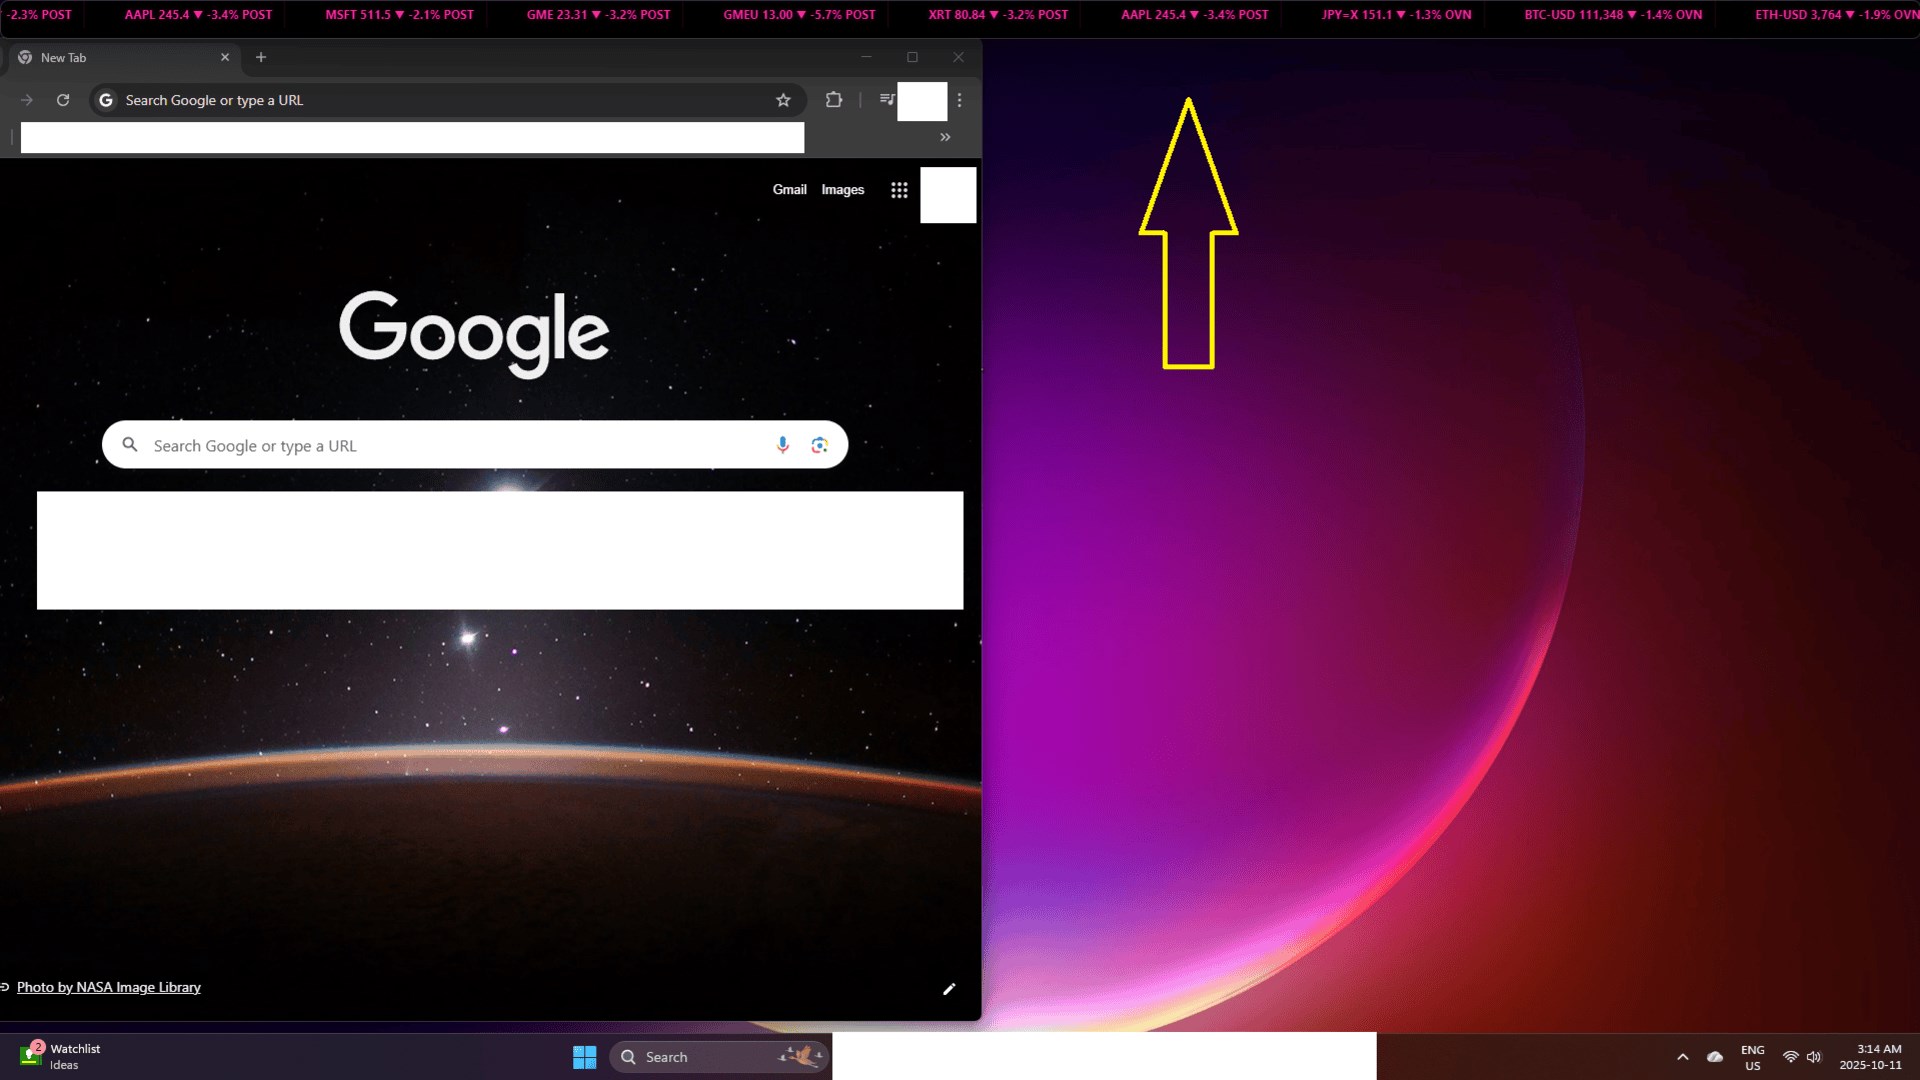Open the Images link
The height and width of the screenshot is (1080, 1920).
(x=842, y=190)
